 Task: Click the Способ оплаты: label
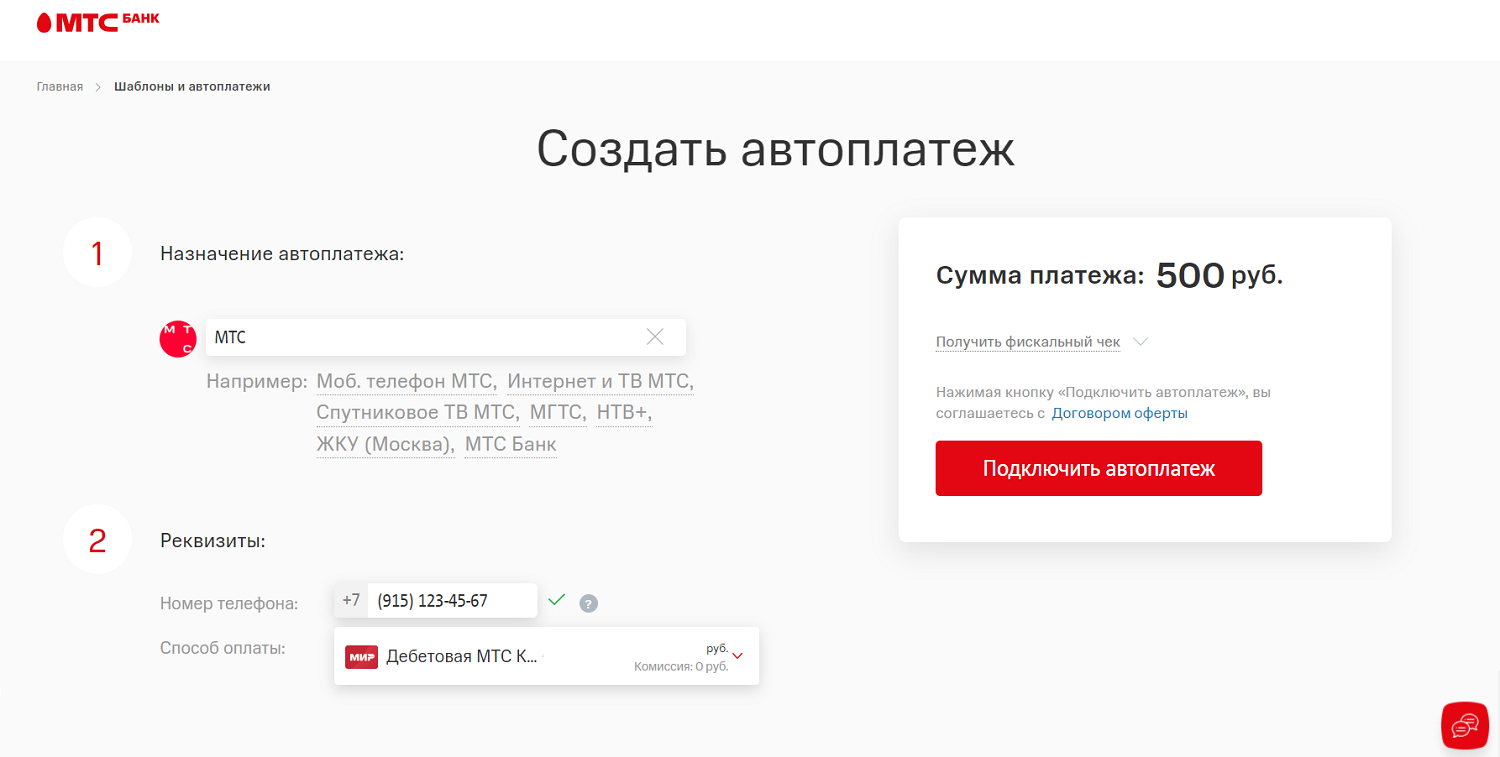(223, 648)
